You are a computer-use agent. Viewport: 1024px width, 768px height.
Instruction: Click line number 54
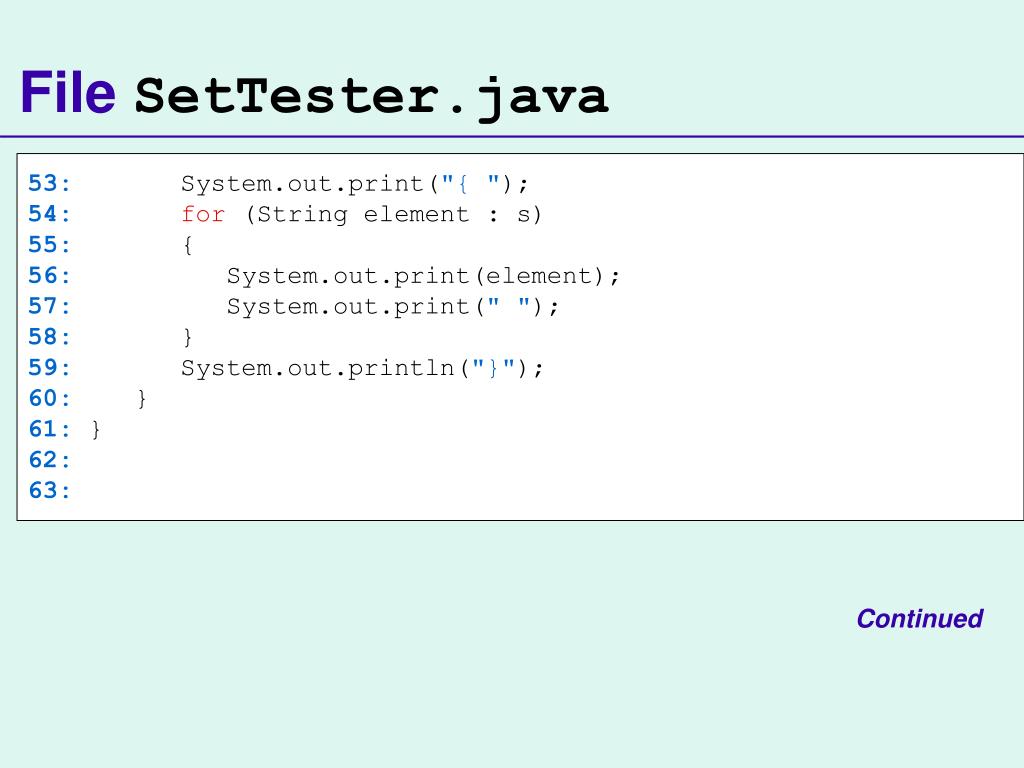pyautogui.click(x=49, y=214)
